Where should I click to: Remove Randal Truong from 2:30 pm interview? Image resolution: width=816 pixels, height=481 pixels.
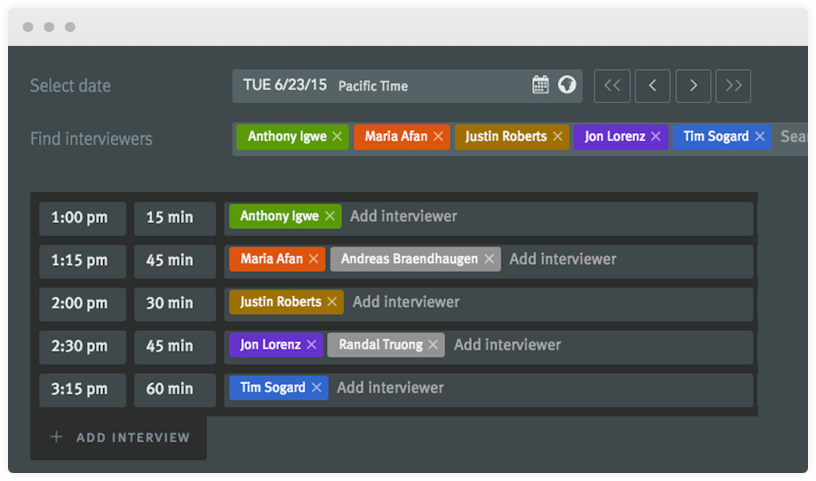point(433,345)
